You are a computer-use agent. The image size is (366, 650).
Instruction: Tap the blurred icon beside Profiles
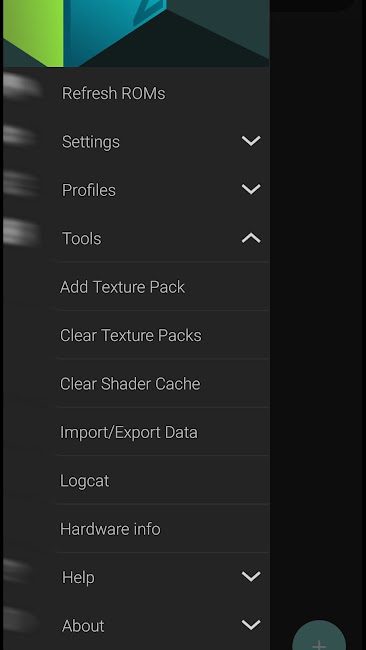(x=21, y=184)
